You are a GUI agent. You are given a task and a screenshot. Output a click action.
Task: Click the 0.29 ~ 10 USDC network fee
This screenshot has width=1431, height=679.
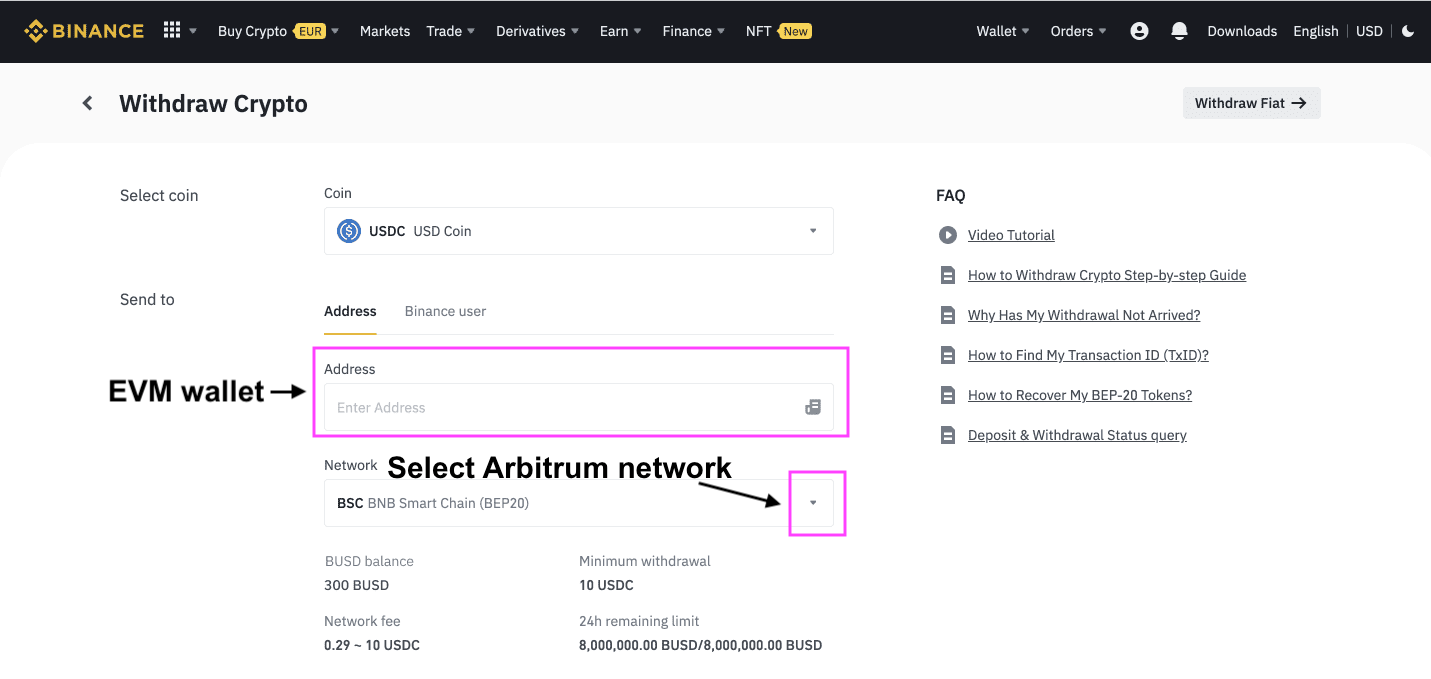tap(372, 645)
